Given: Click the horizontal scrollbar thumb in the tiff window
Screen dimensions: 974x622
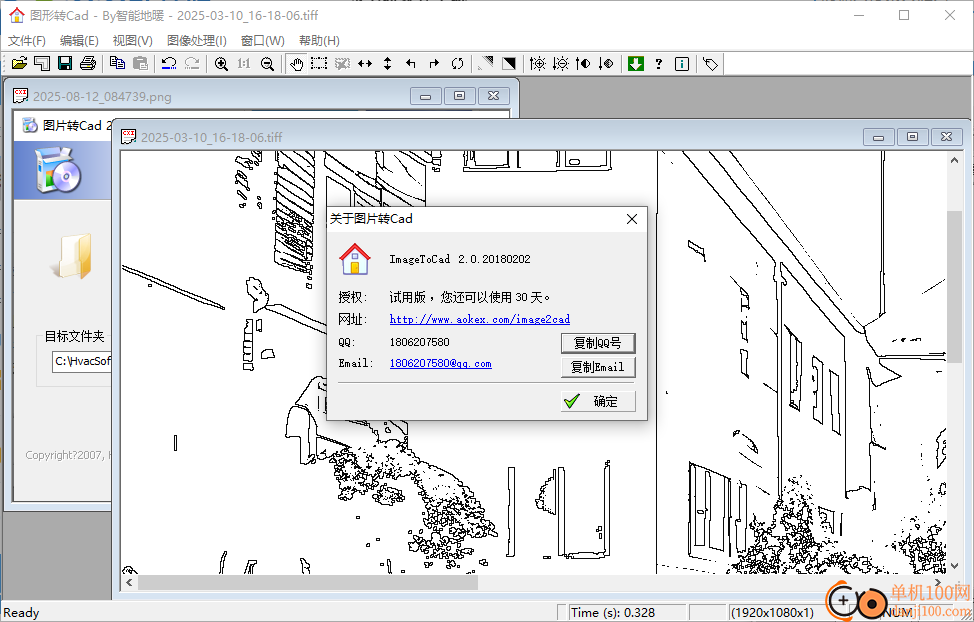Looking at the screenshot, I should tap(307, 583).
